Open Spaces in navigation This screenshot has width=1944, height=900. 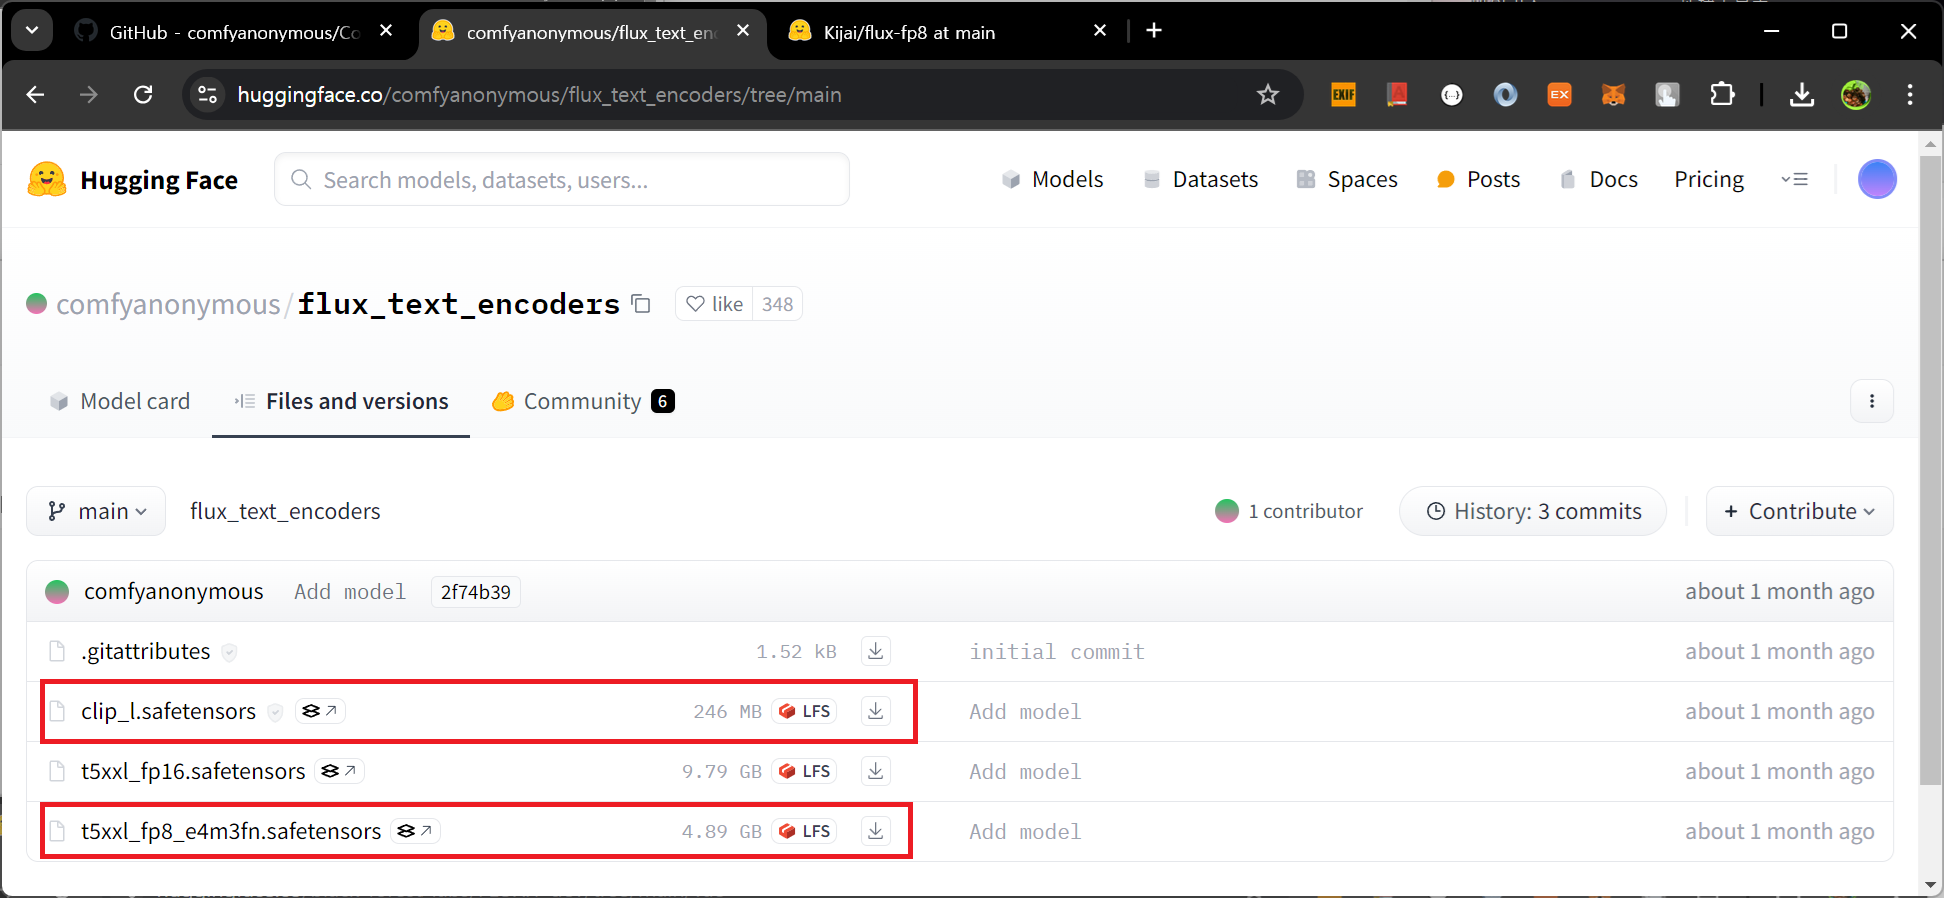(1346, 180)
